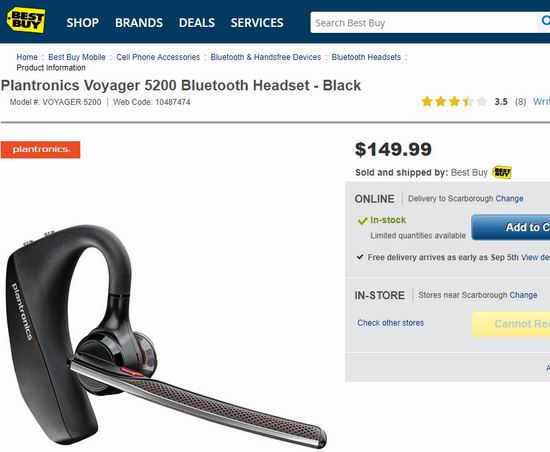Open Bluetooth & Handsfree Devices breadcrumb
Image resolution: width=550 pixels, height=452 pixels.
[266, 57]
